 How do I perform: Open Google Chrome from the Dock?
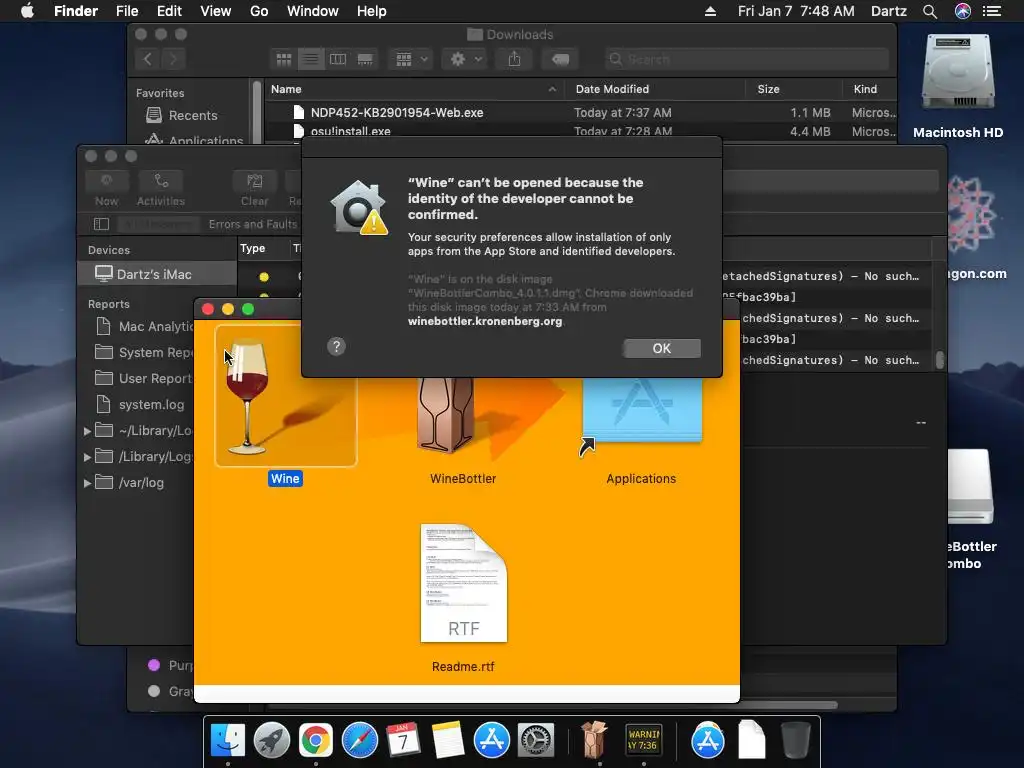coord(315,741)
